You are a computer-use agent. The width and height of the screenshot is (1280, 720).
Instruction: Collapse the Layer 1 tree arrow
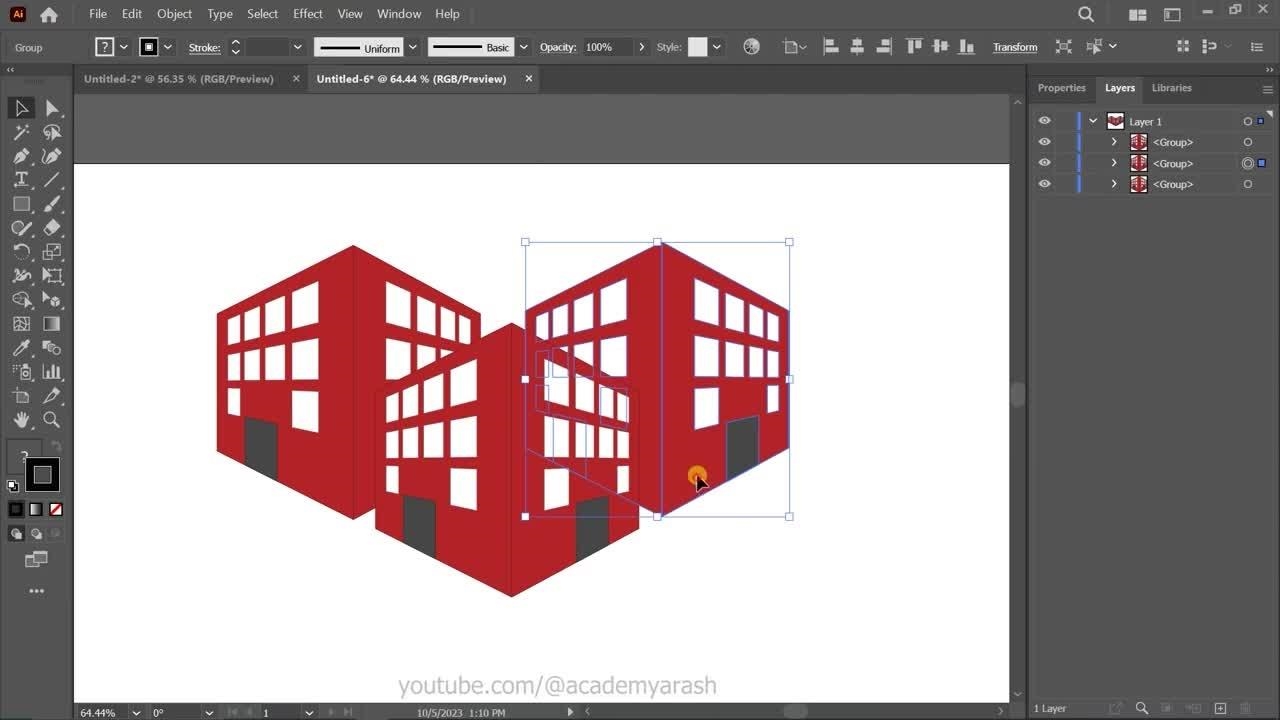pyautogui.click(x=1093, y=121)
